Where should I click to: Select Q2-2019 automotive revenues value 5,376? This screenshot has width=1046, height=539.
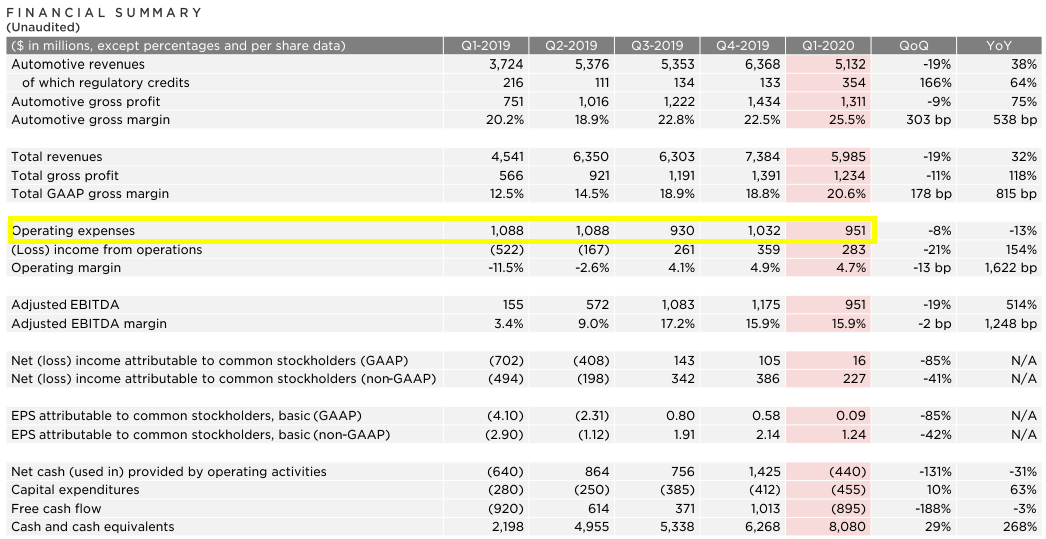click(x=592, y=65)
